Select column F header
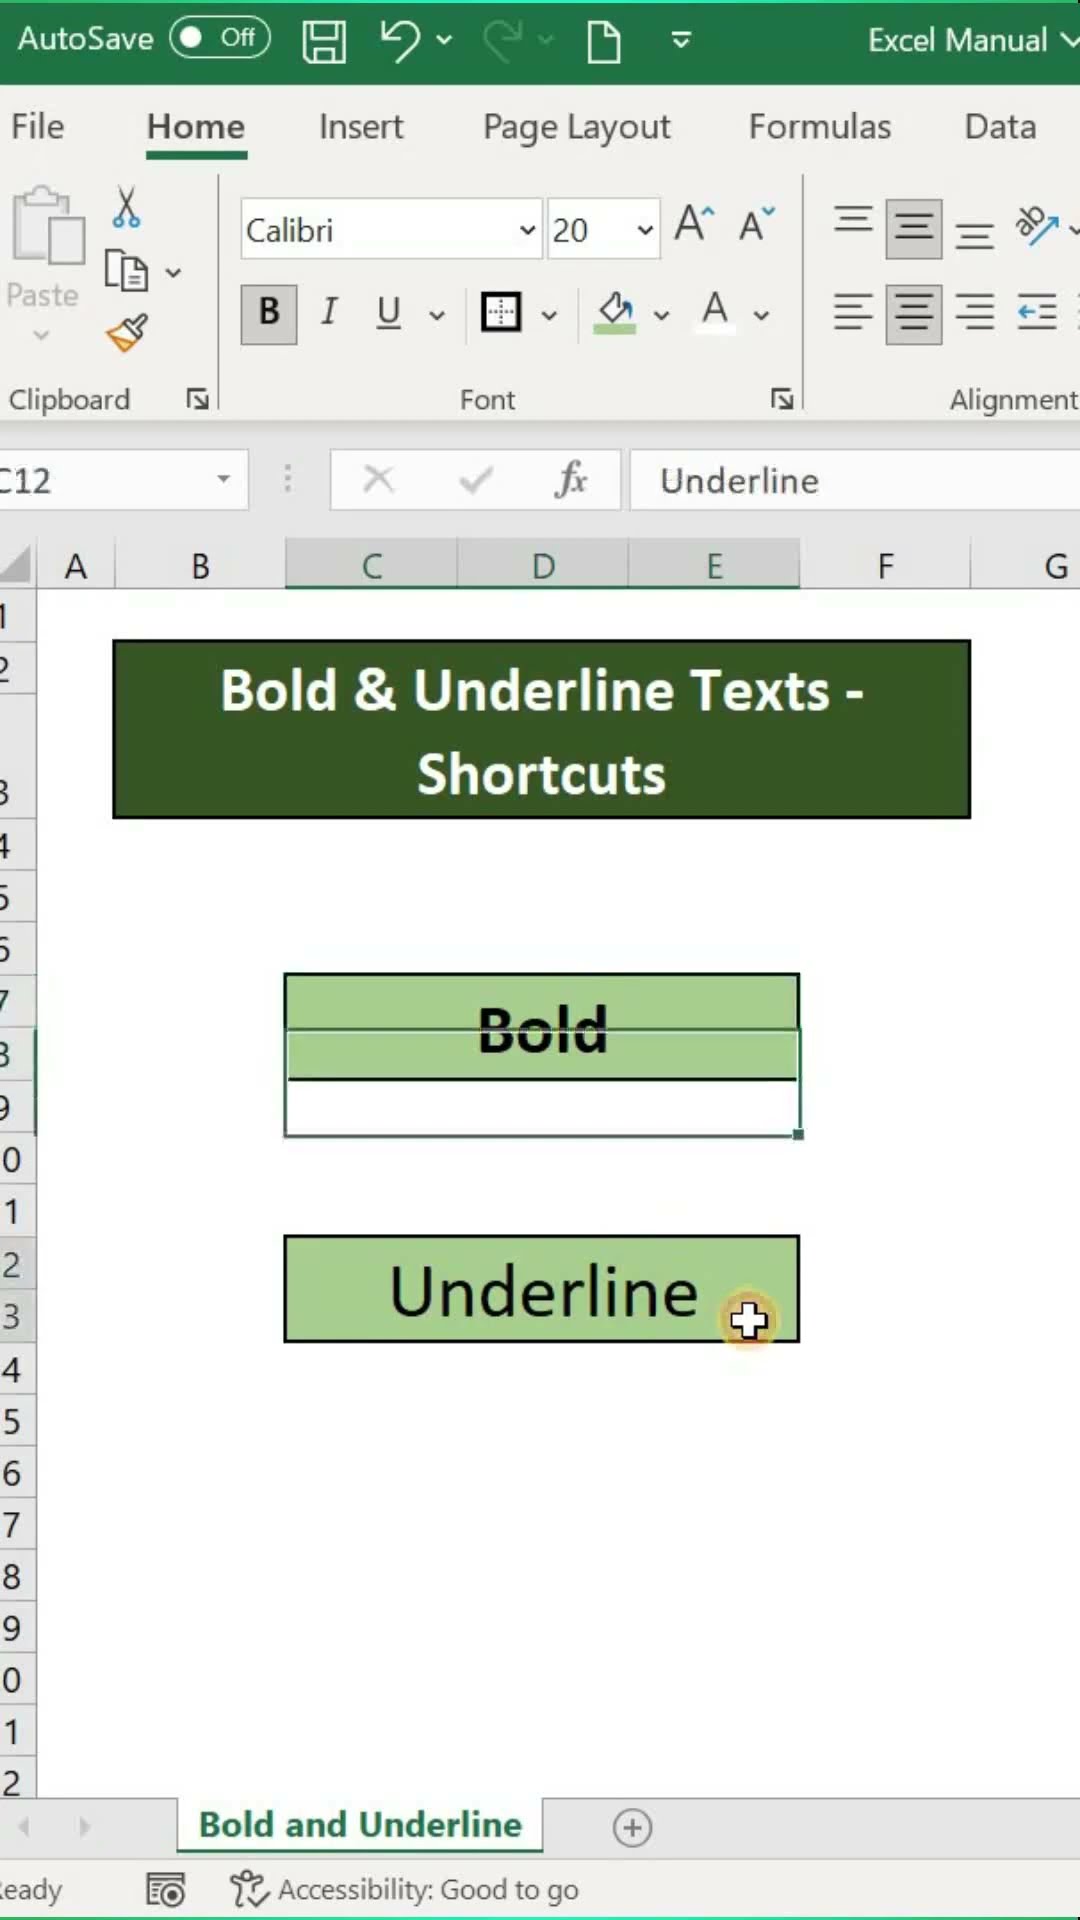This screenshot has height=1920, width=1080. 885,566
